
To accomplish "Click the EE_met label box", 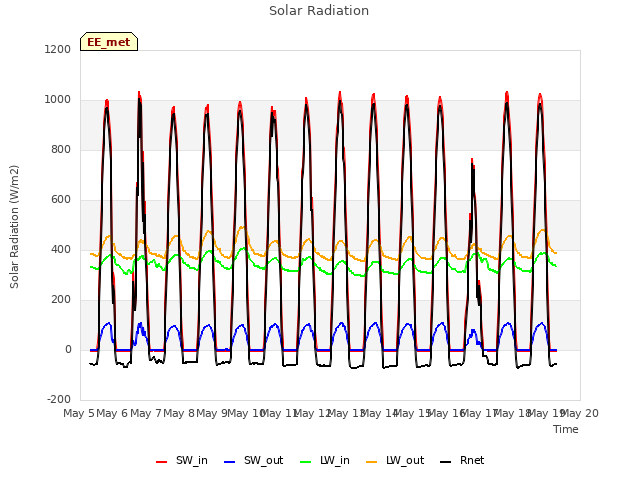I will 109,42.
